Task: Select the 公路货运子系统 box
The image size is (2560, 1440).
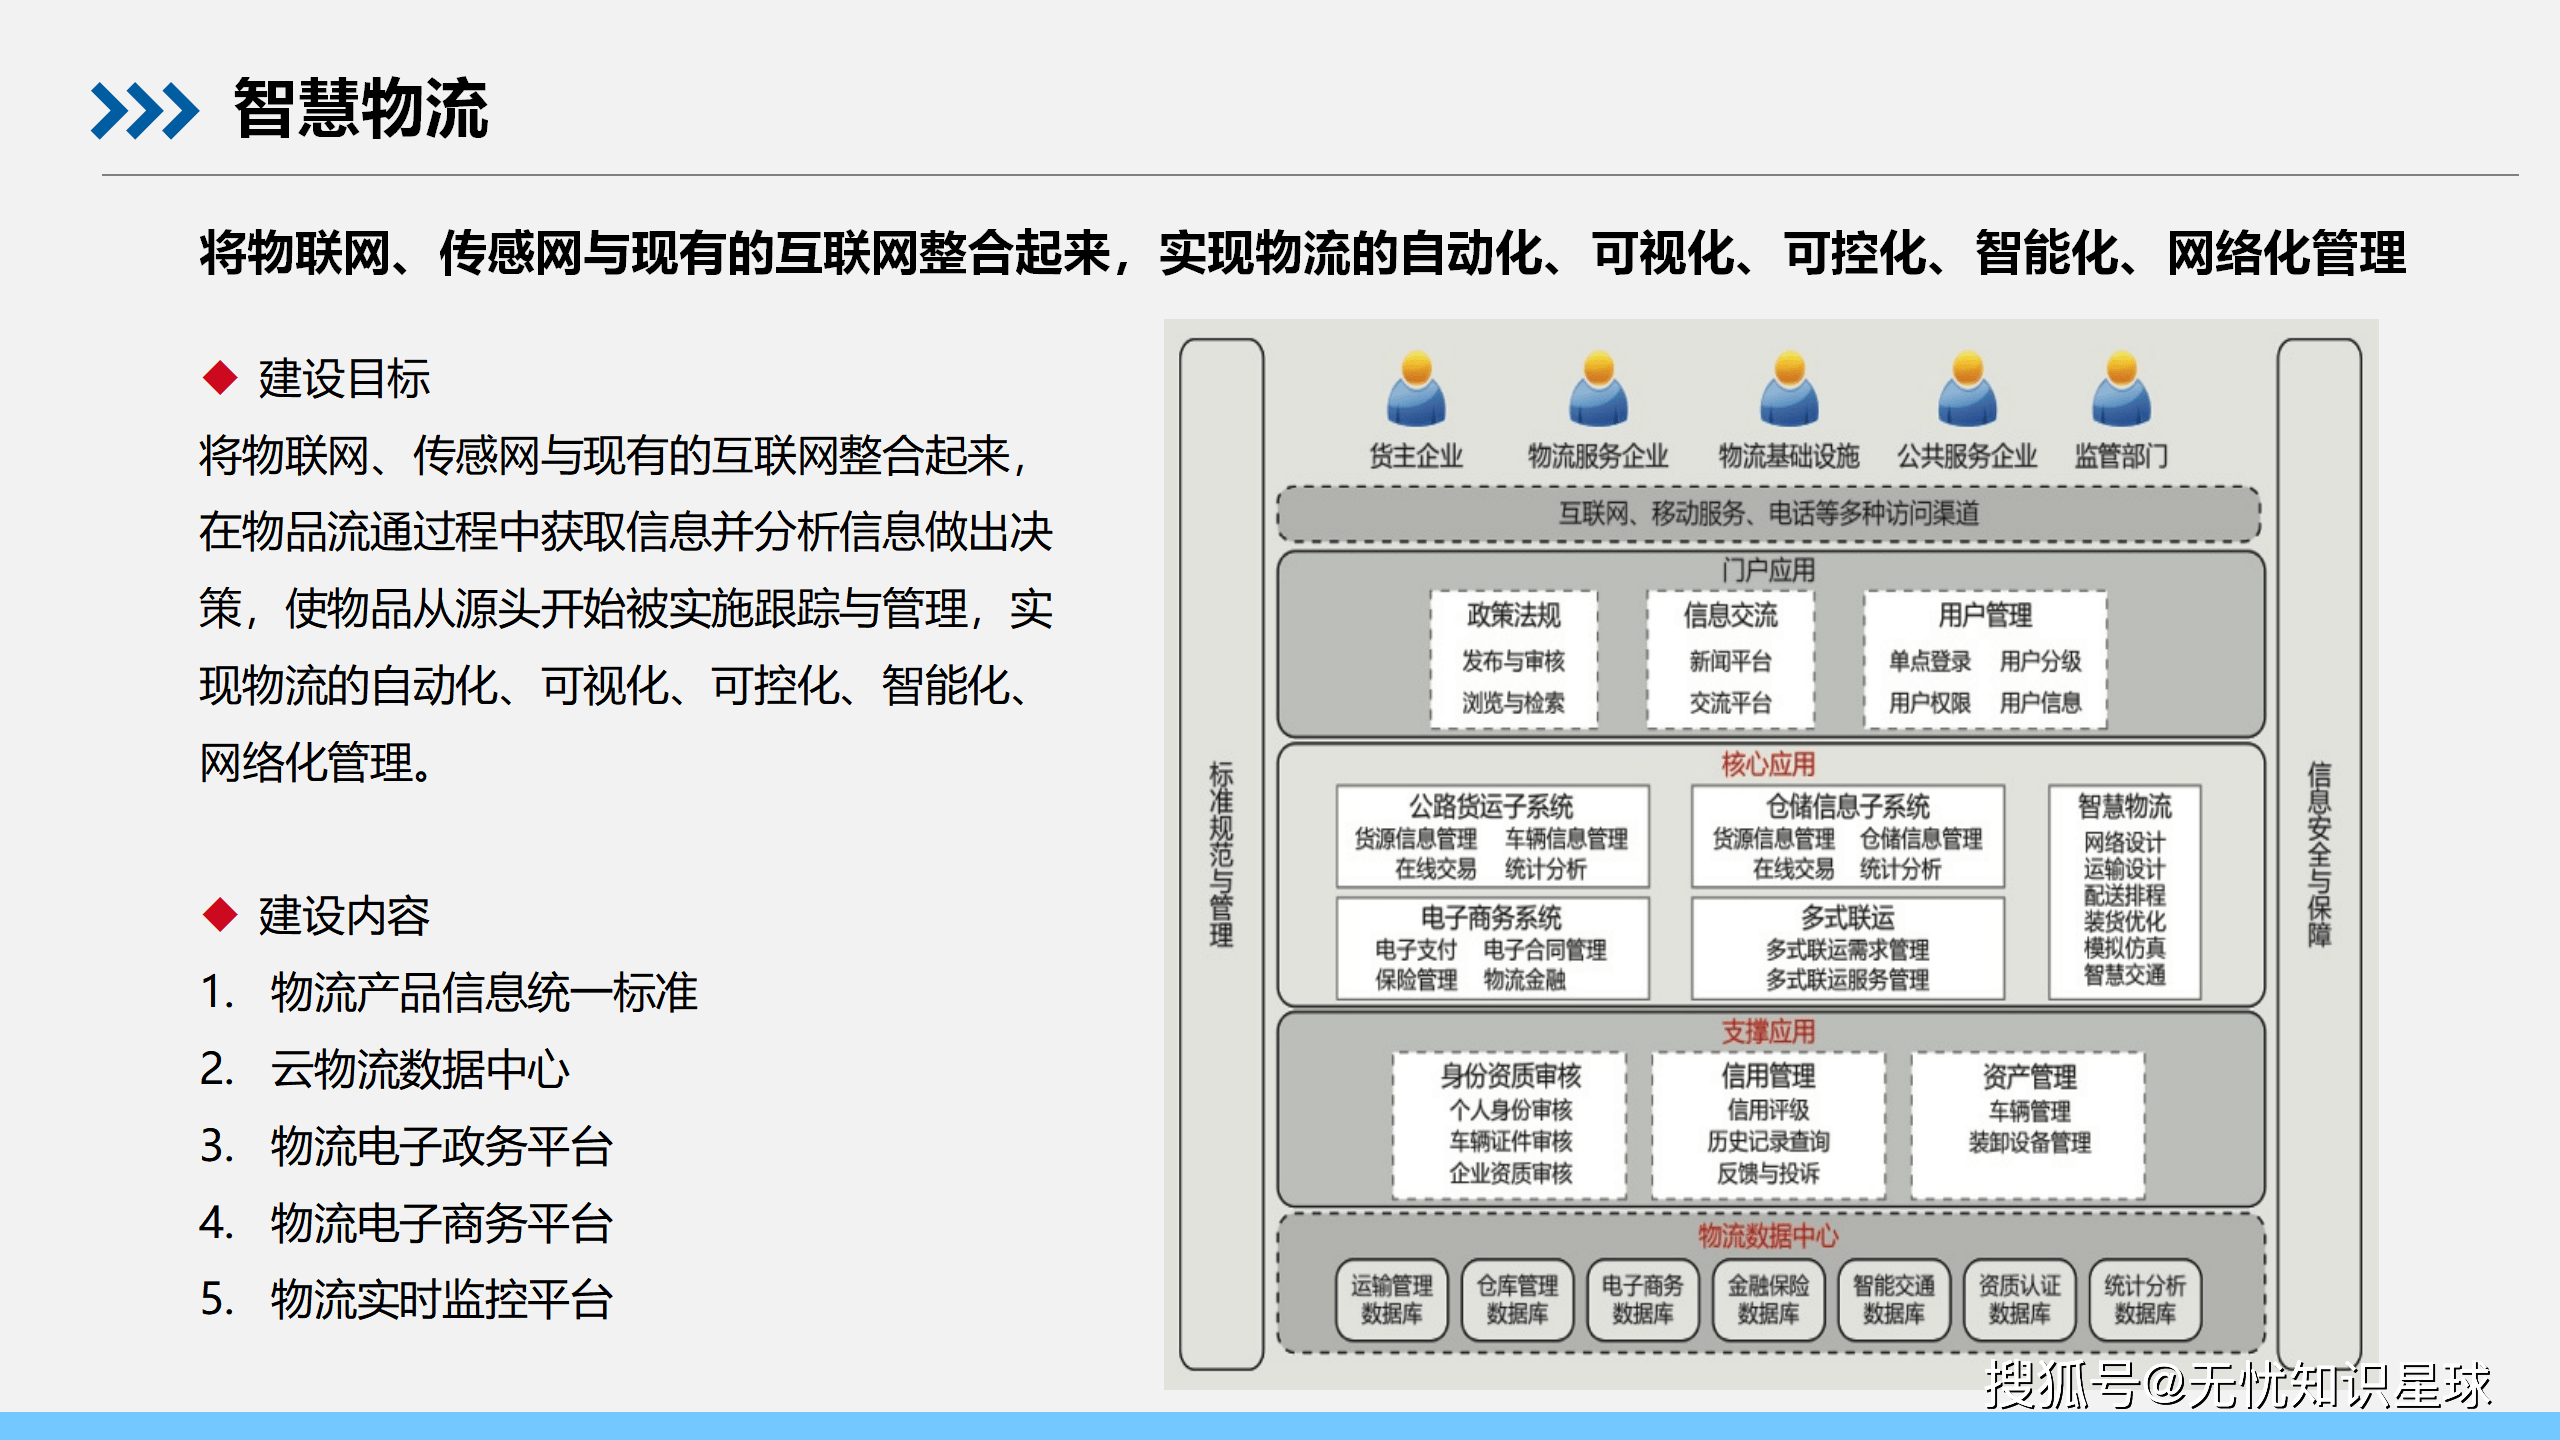Action: click(x=1492, y=836)
